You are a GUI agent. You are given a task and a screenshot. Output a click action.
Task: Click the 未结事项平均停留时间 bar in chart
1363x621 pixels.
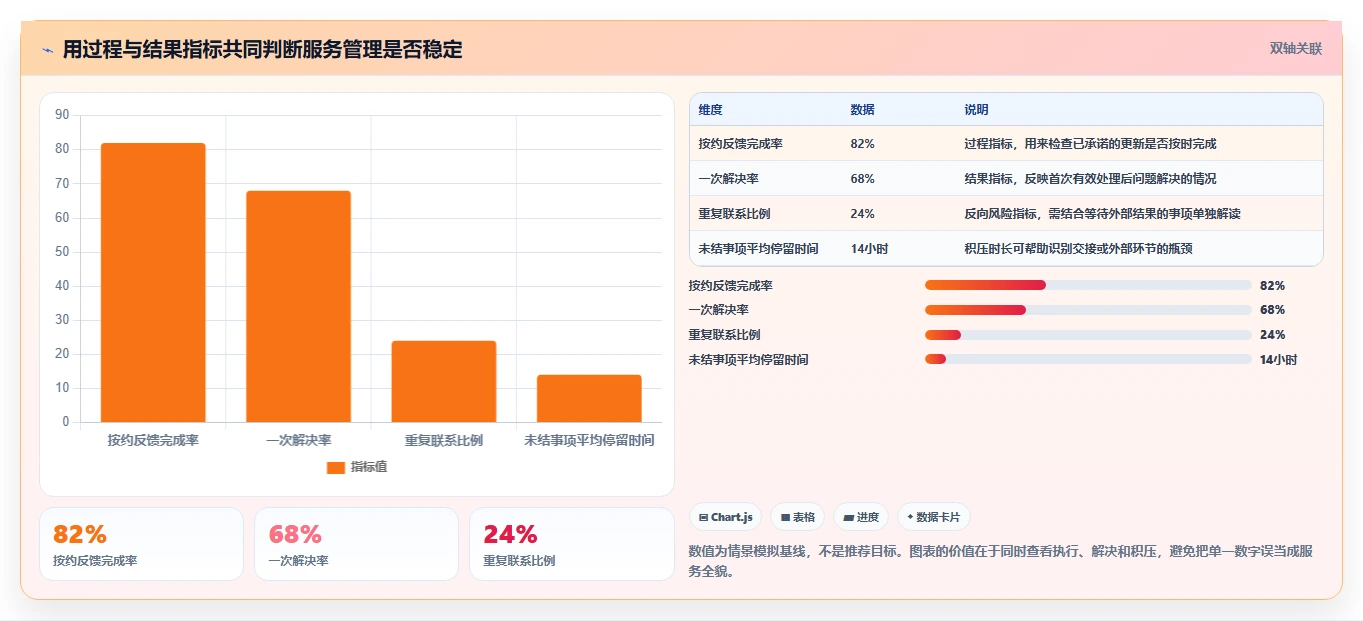(589, 398)
